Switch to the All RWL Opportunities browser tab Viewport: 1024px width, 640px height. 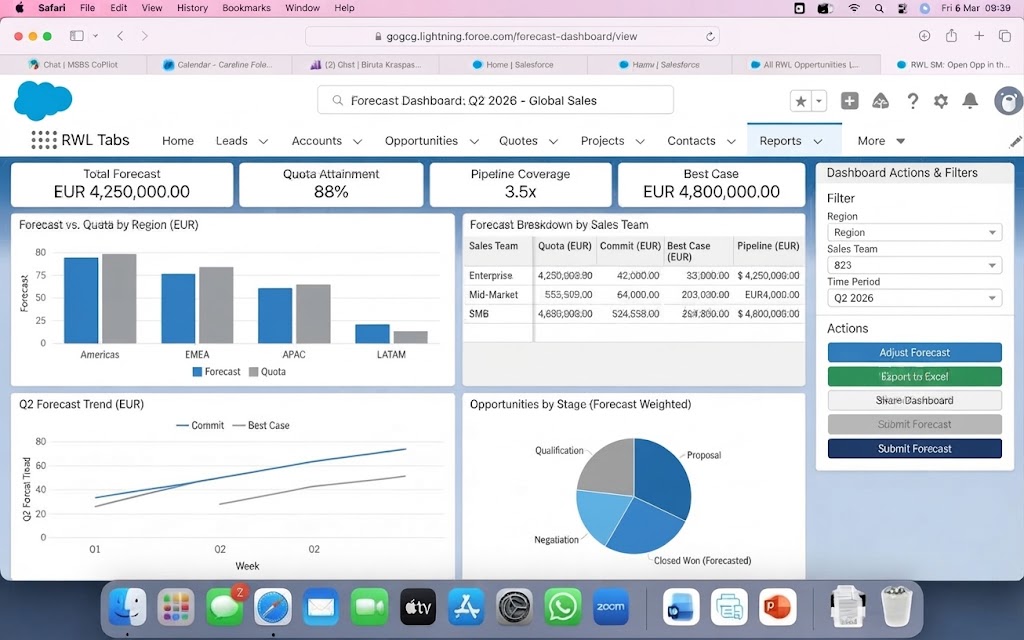coord(806,65)
